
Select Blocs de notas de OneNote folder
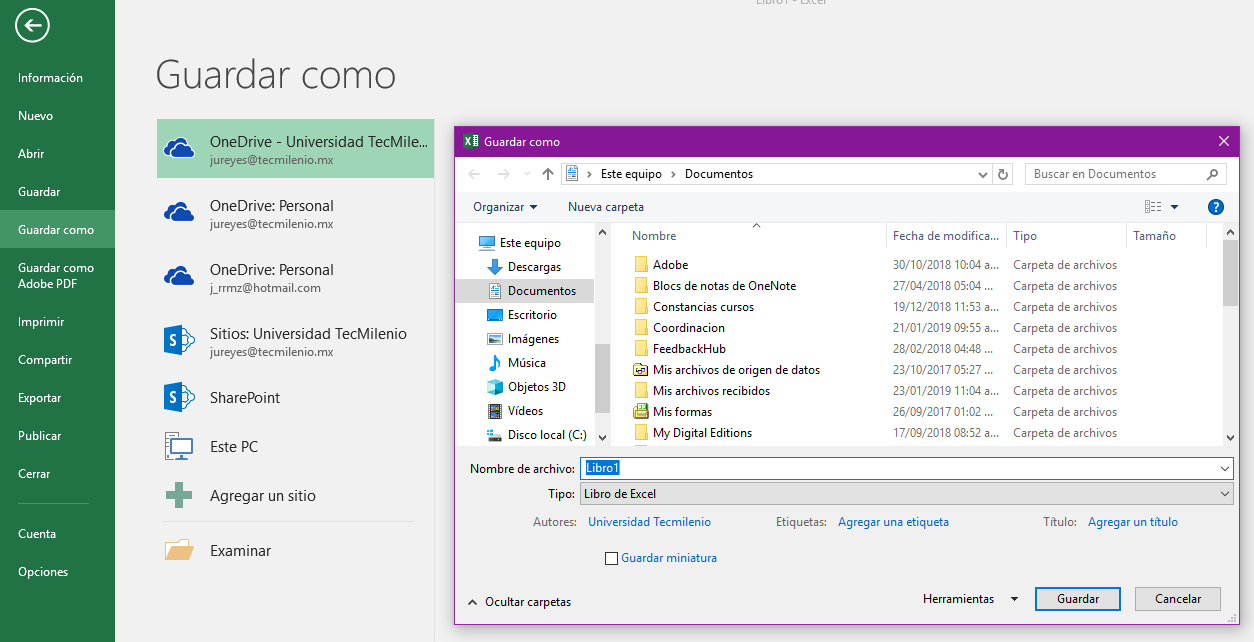[724, 286]
